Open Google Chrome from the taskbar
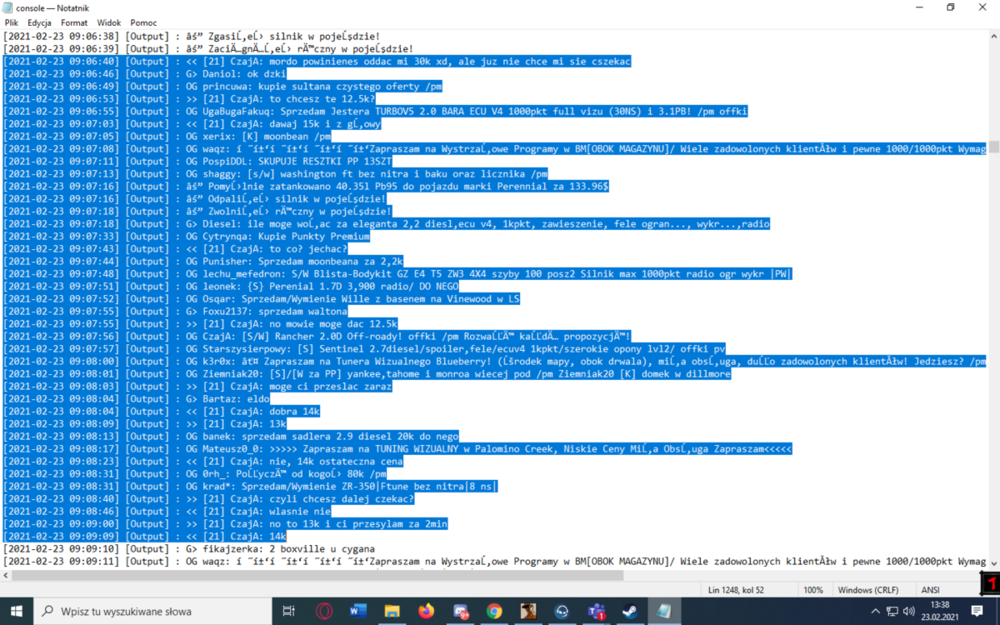Screen dimensions: 1000x625 tap(494, 611)
